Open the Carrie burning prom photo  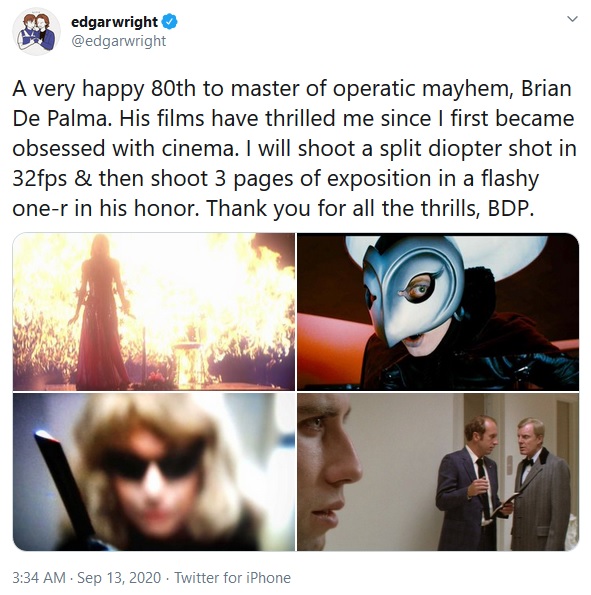tap(154, 312)
